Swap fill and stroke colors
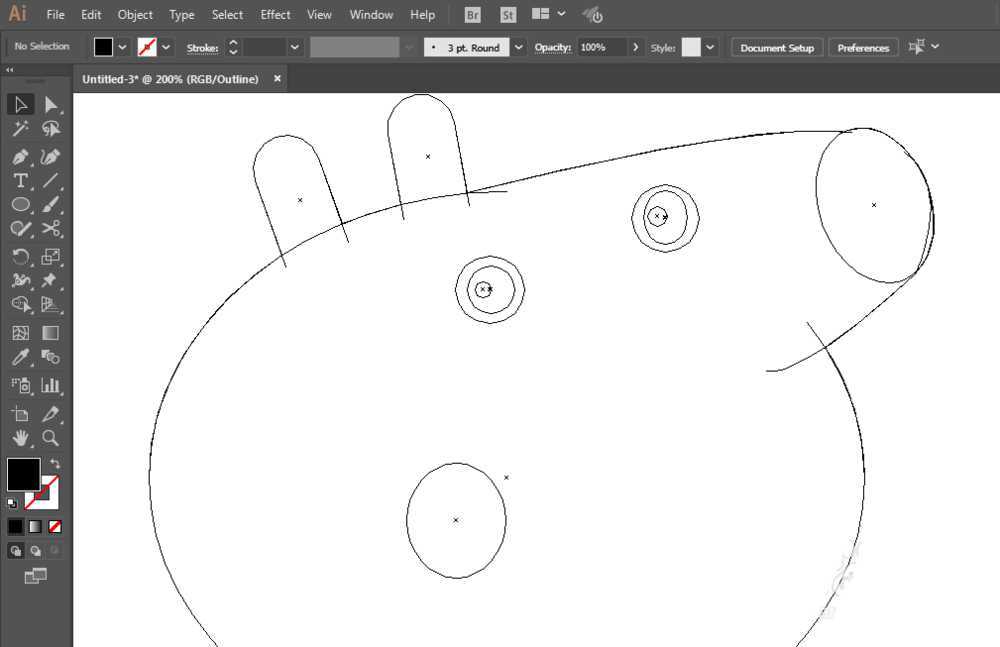Screen dimensions: 1000x647 tap(55, 464)
